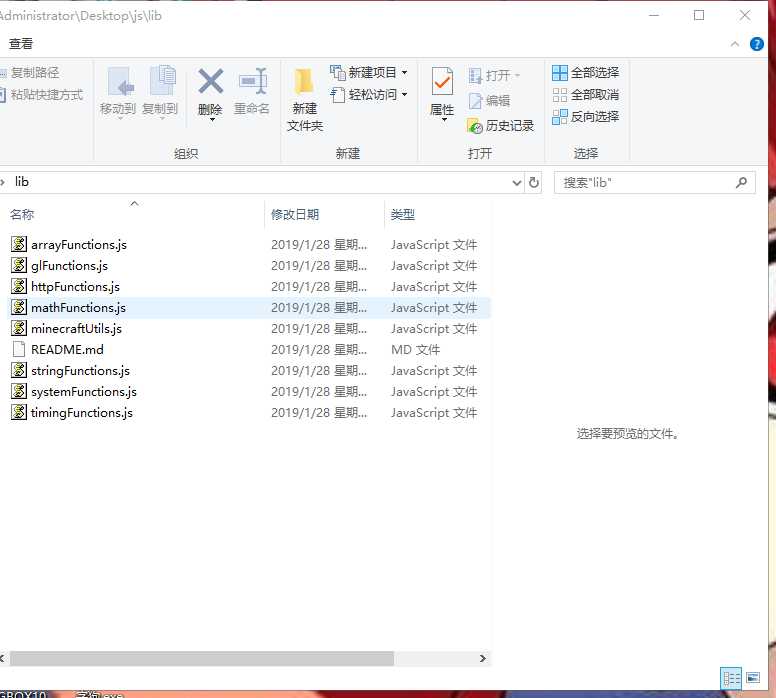Maximize the Explorer window
Image resolution: width=776 pixels, height=698 pixels.
click(x=699, y=15)
